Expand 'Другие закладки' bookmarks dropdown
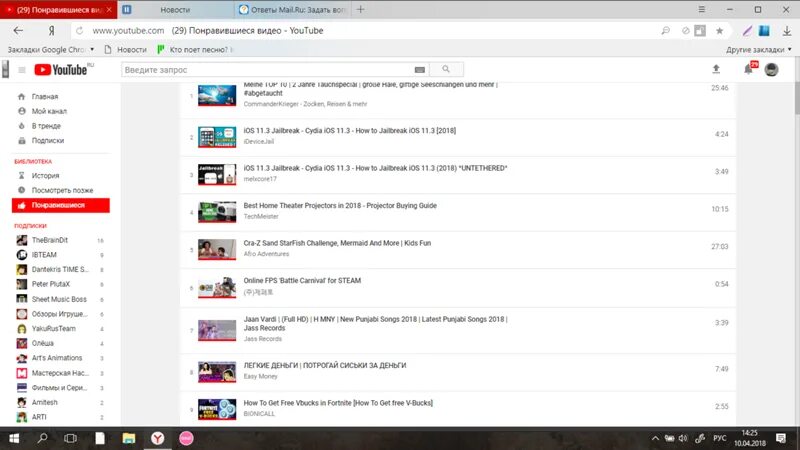Screen dimensions: 800x450 click(x=759, y=49)
